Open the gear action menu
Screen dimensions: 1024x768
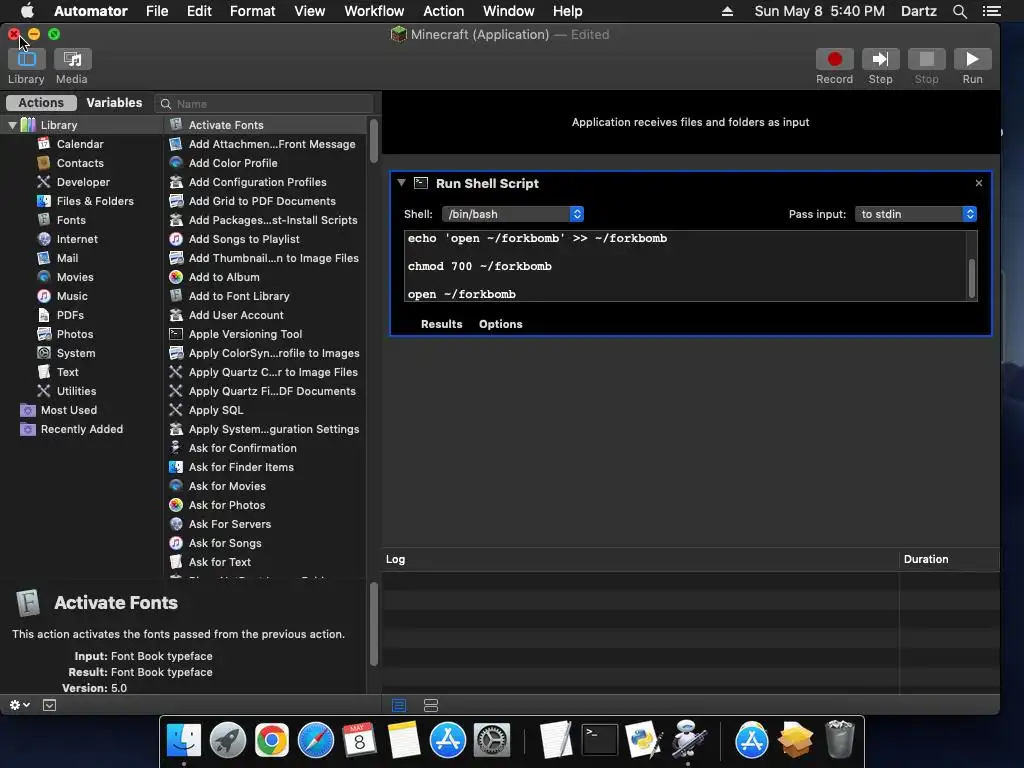pos(19,705)
